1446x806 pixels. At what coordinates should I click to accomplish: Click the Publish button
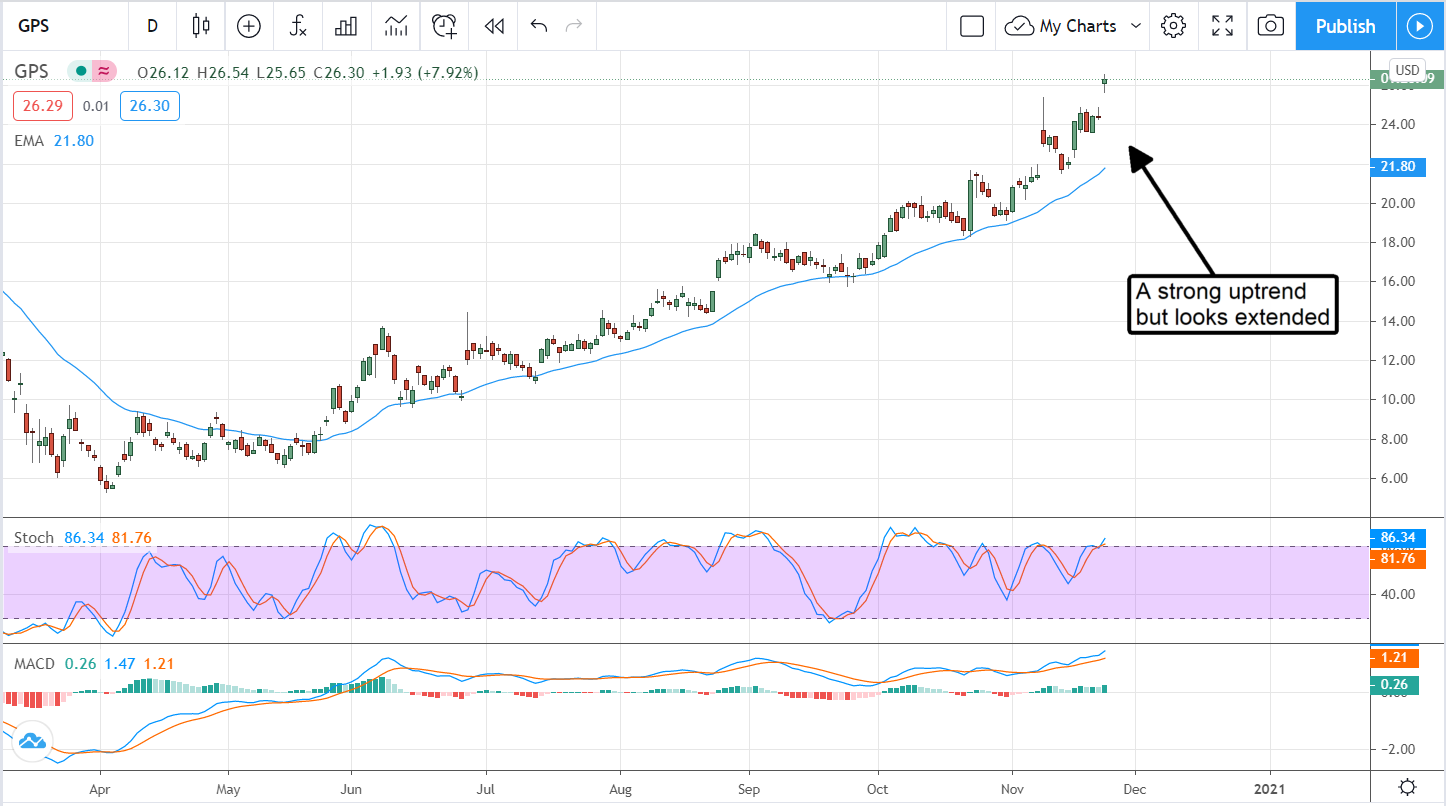tap(1344, 26)
